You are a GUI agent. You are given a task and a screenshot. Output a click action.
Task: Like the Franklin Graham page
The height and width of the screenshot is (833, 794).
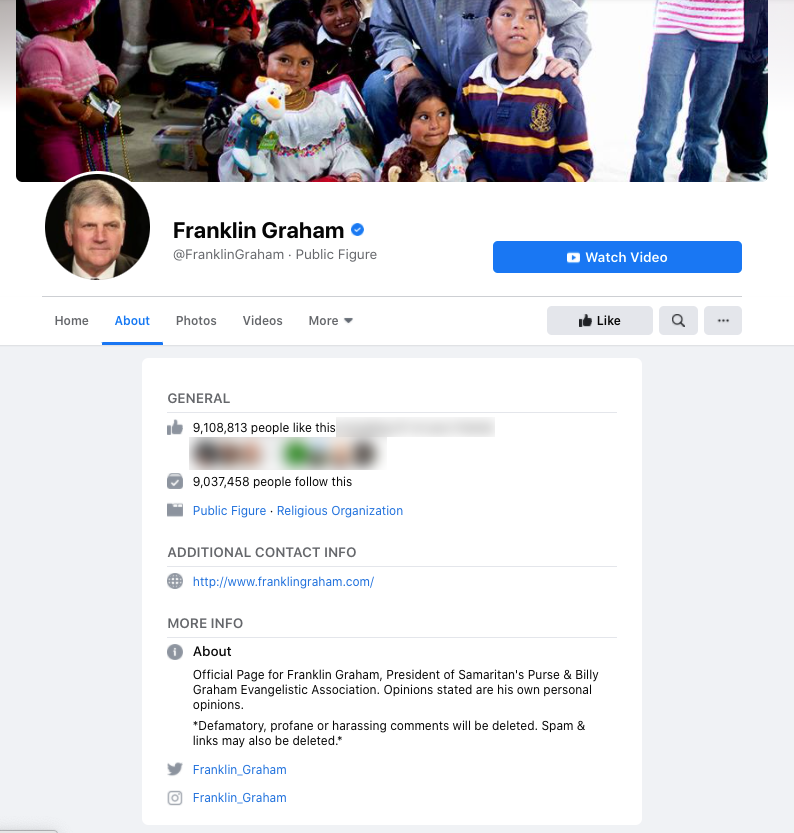(x=600, y=320)
